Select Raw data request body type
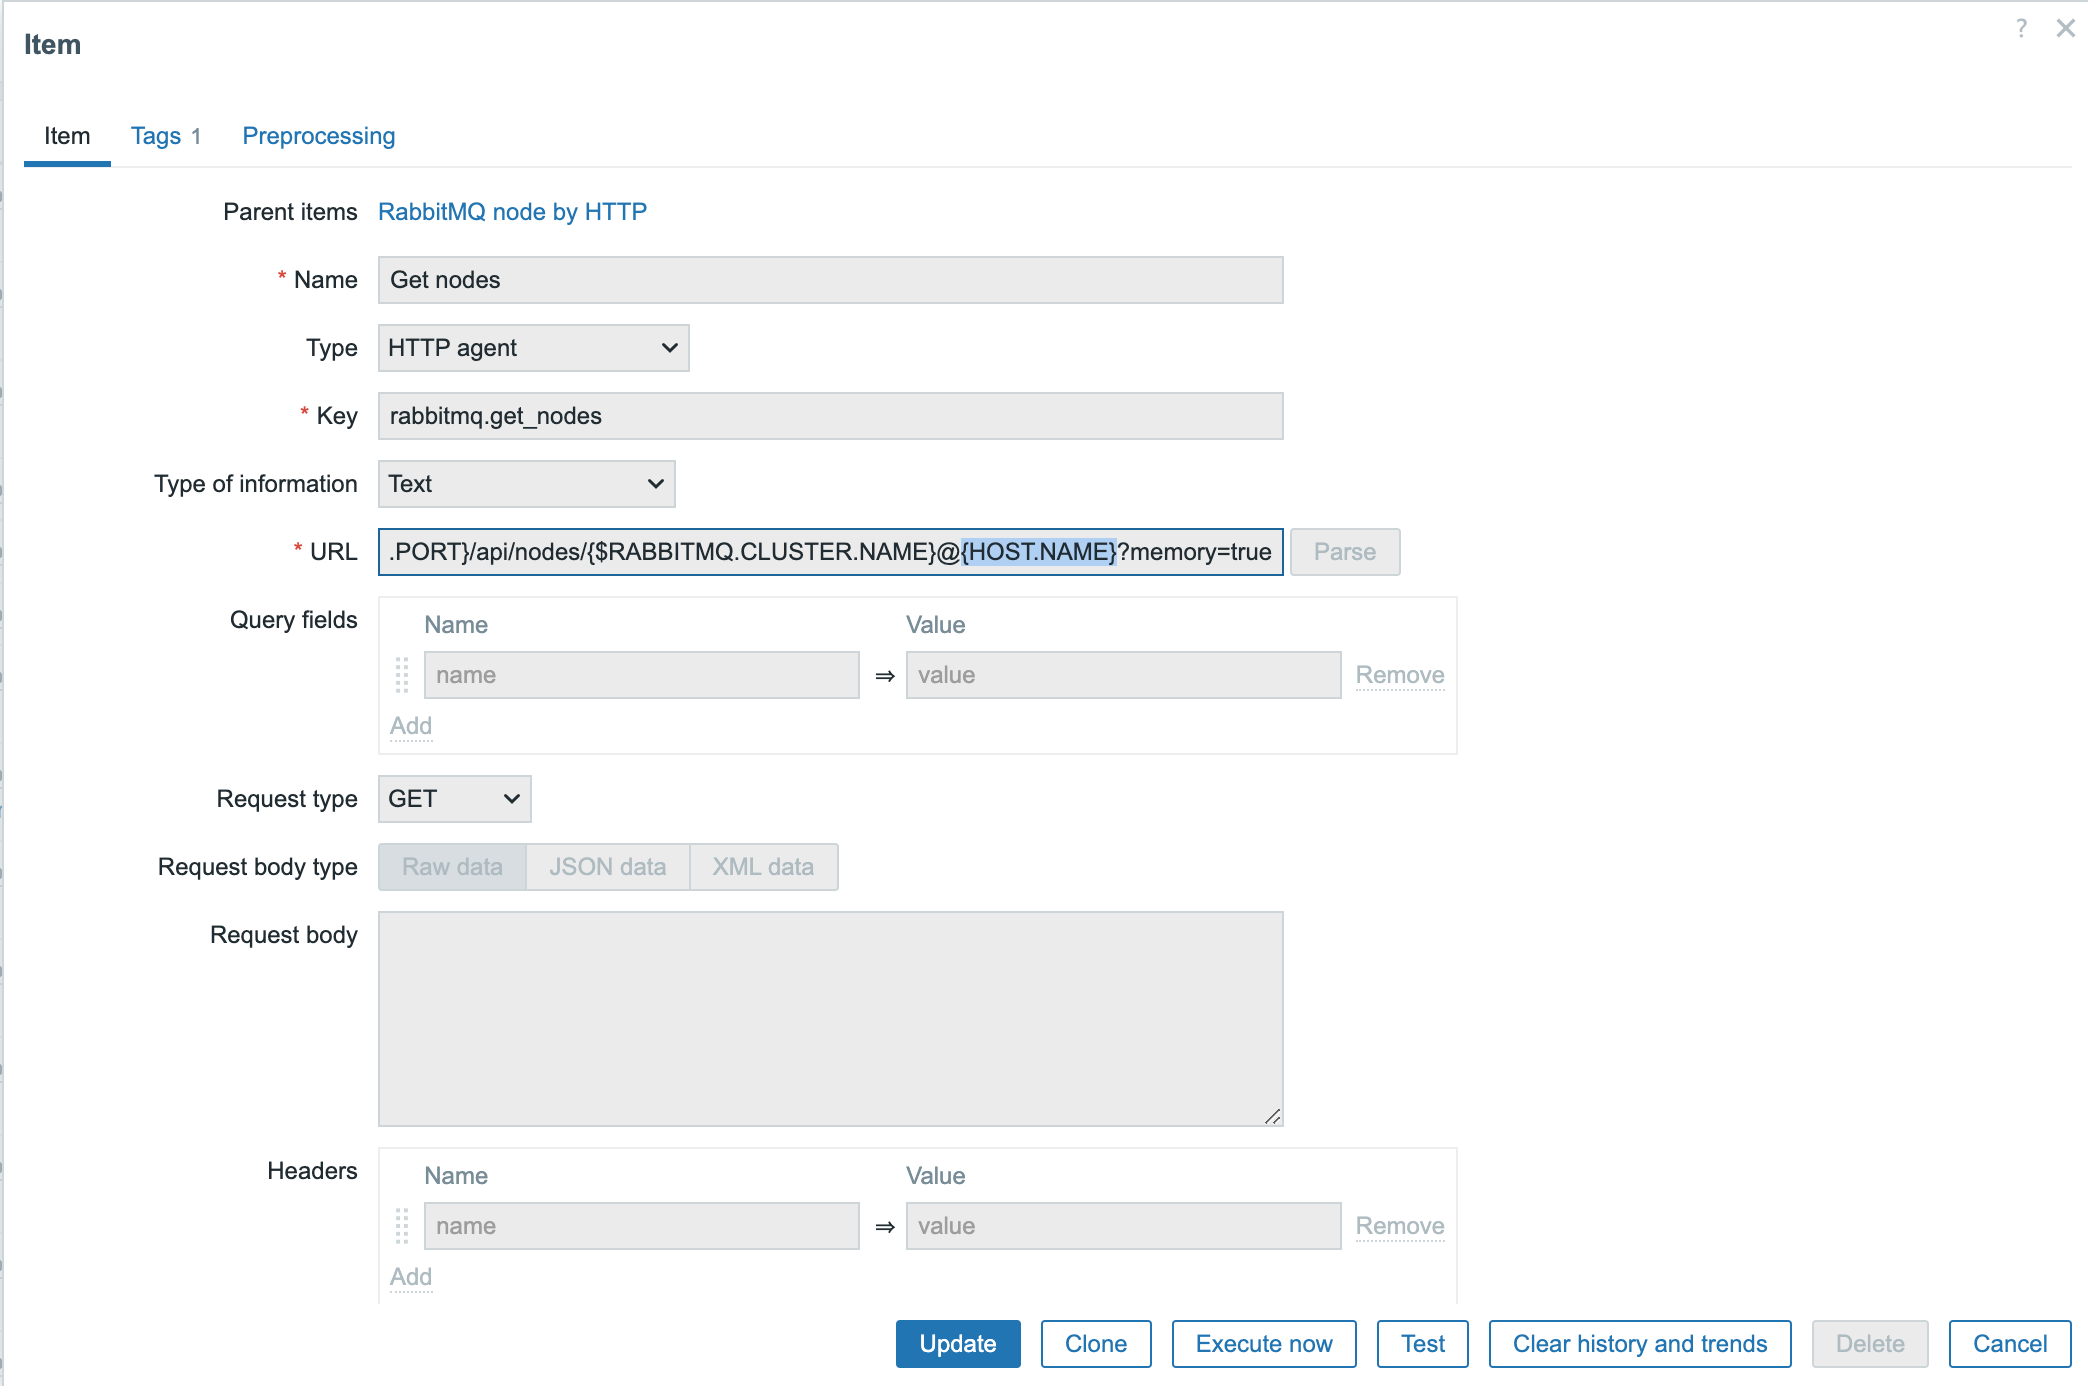 [x=452, y=867]
